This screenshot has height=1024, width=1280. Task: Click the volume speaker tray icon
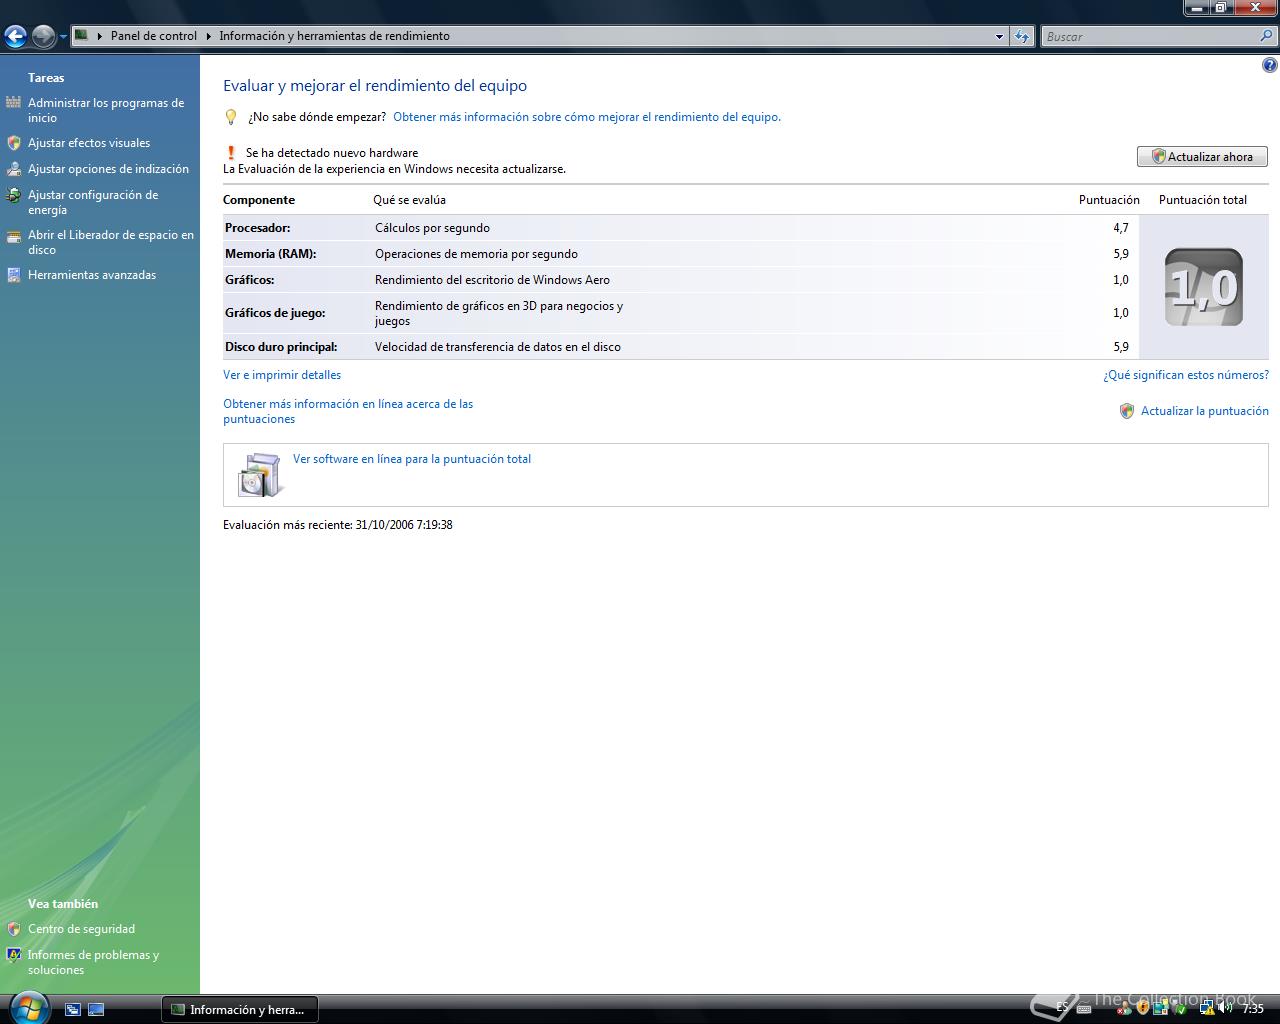tap(1225, 1008)
